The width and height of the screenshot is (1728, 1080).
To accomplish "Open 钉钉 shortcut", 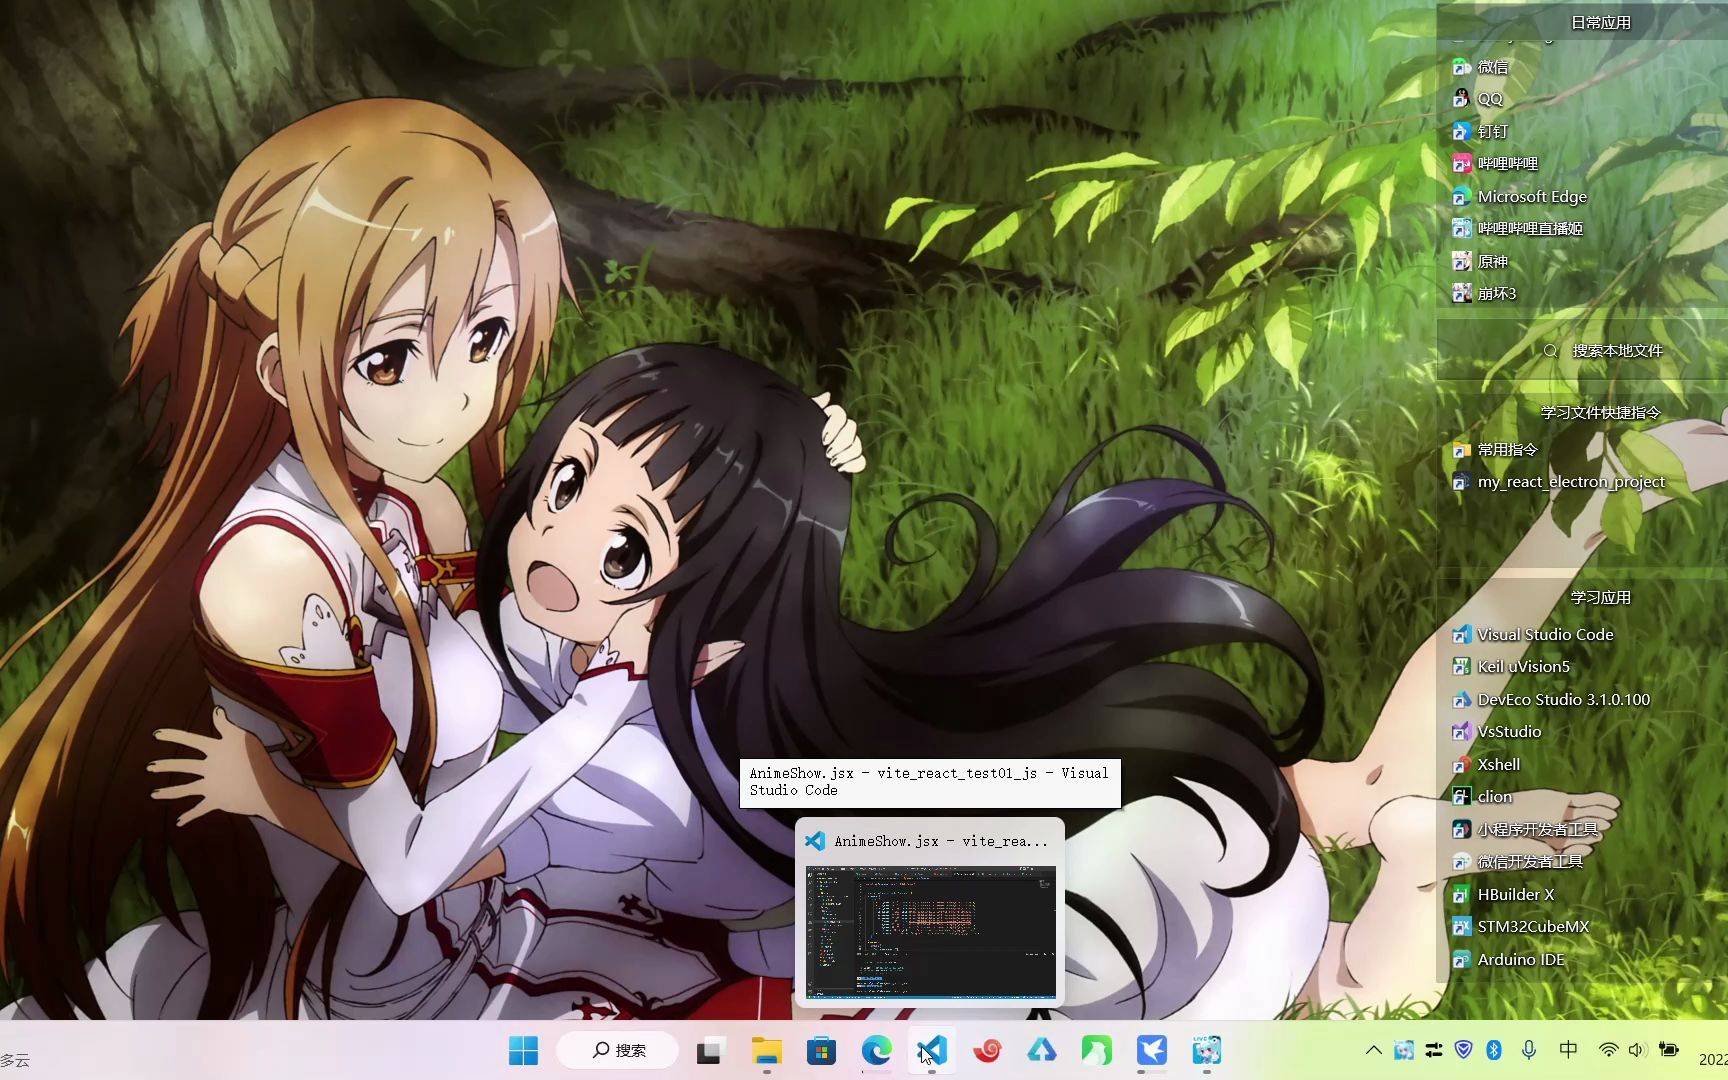I will point(1480,131).
